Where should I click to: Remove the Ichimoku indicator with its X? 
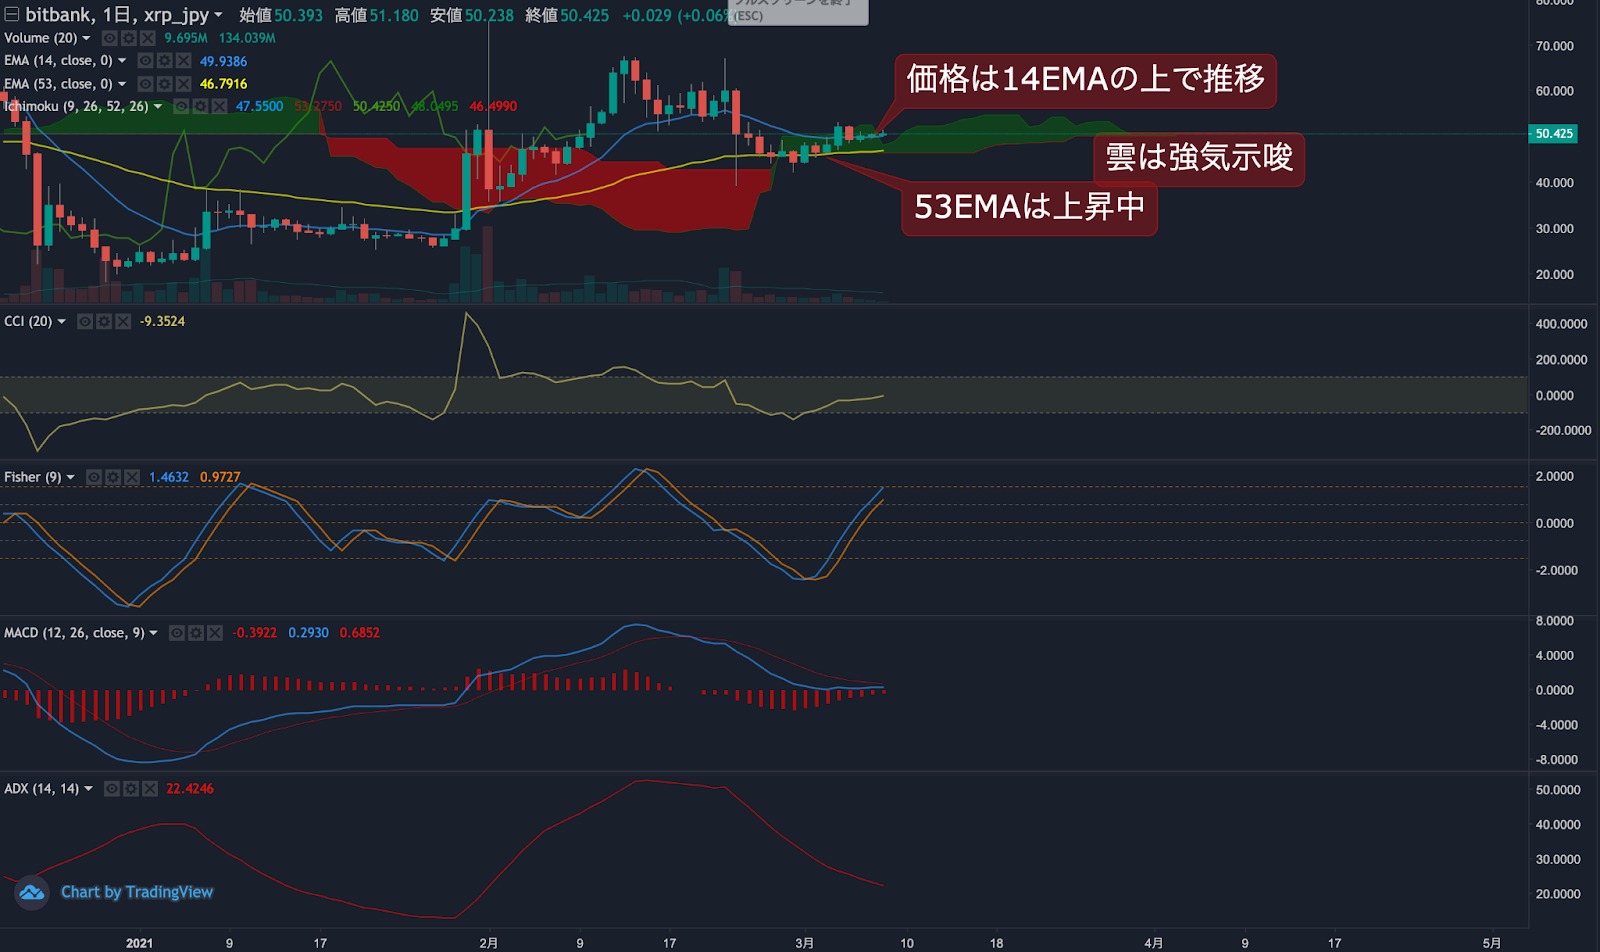[220, 106]
